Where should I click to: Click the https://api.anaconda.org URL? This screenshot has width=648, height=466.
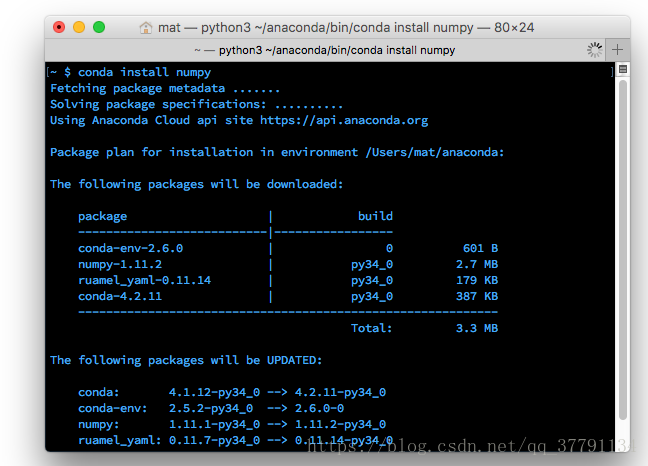(344, 121)
